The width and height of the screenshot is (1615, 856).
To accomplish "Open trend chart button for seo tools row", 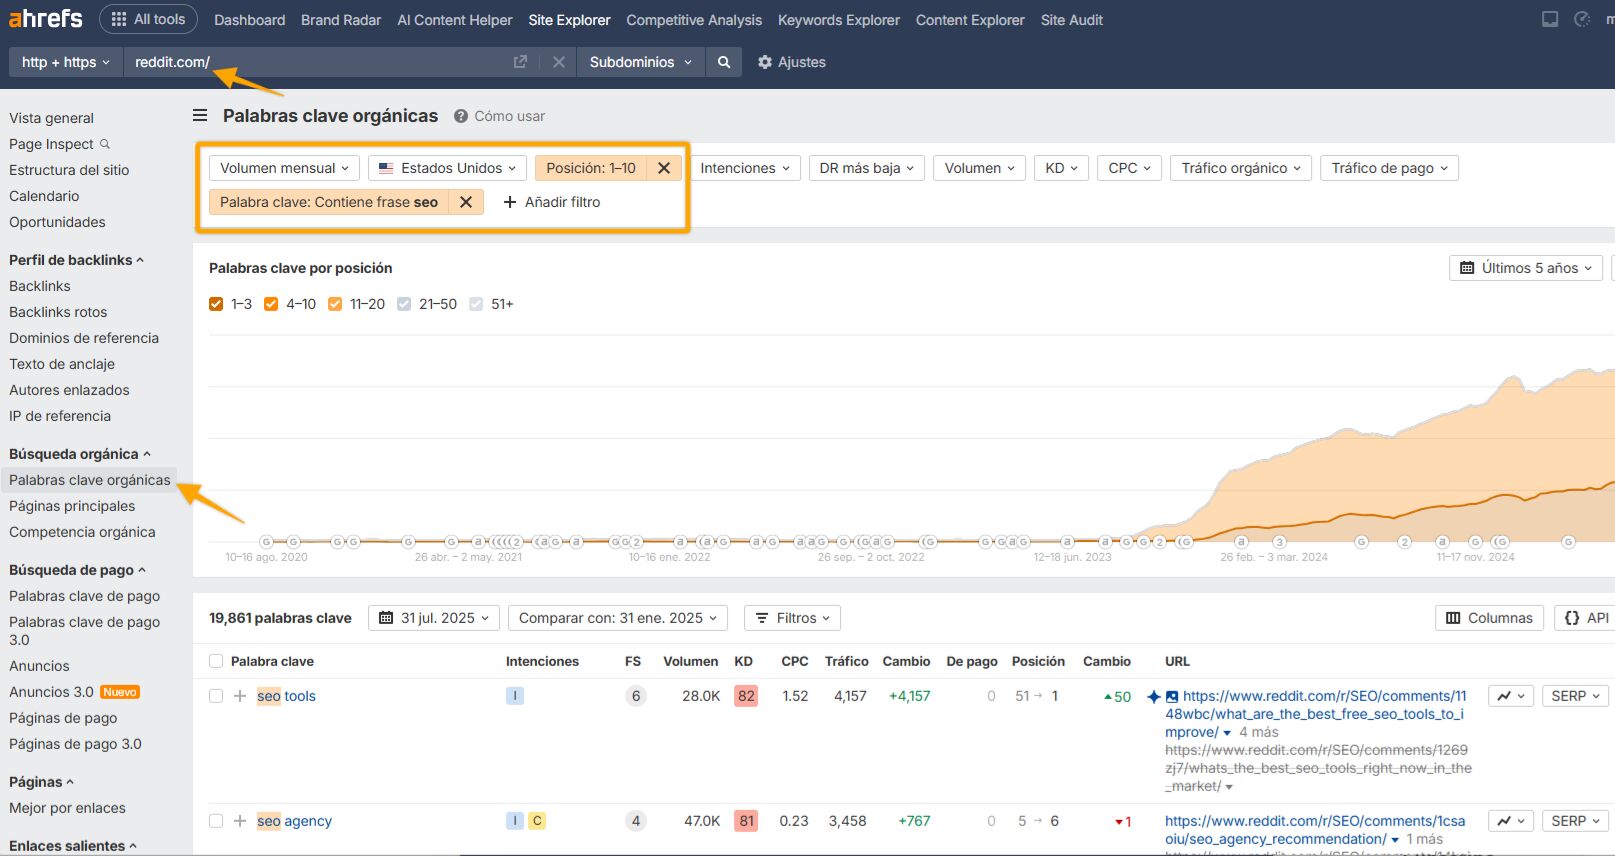I will click(x=1511, y=696).
